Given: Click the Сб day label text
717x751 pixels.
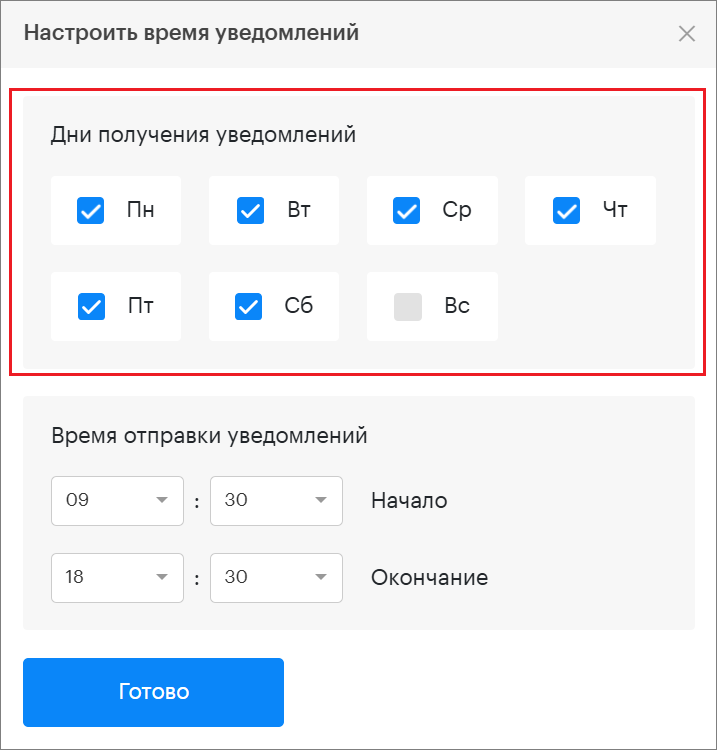Looking at the screenshot, I should coord(299,306).
